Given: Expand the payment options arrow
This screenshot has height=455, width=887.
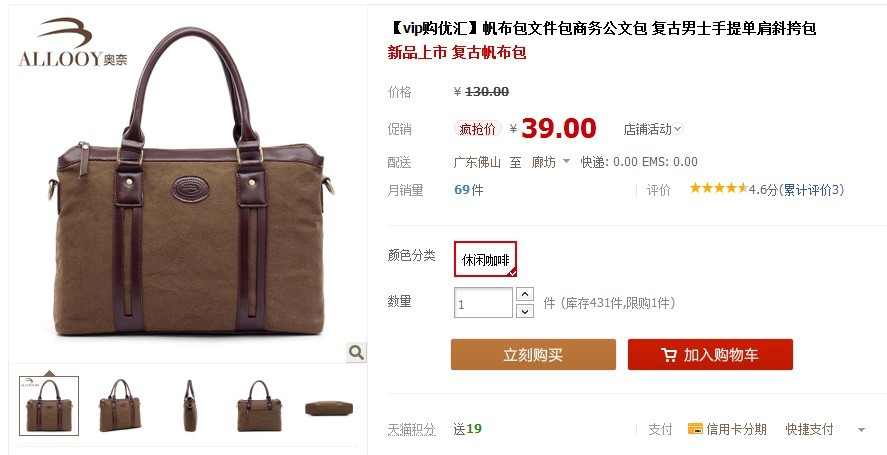Looking at the screenshot, I should (862, 430).
